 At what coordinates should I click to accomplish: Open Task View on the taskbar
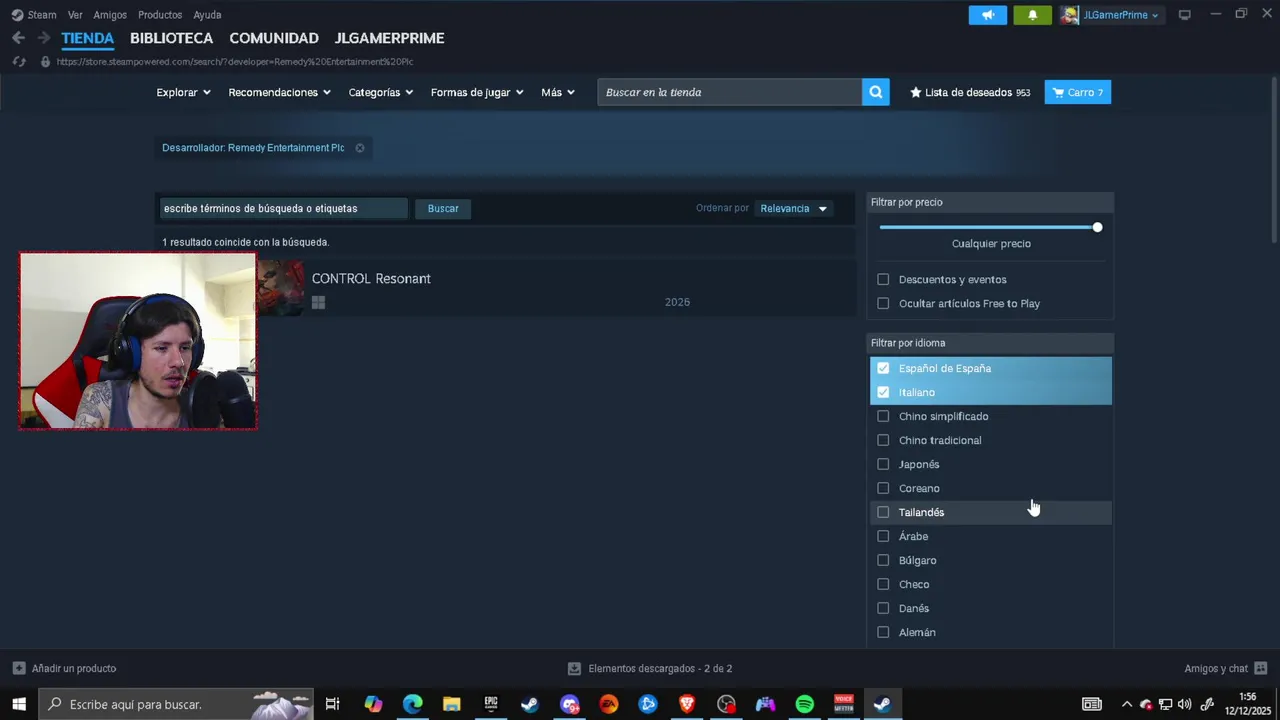point(333,704)
